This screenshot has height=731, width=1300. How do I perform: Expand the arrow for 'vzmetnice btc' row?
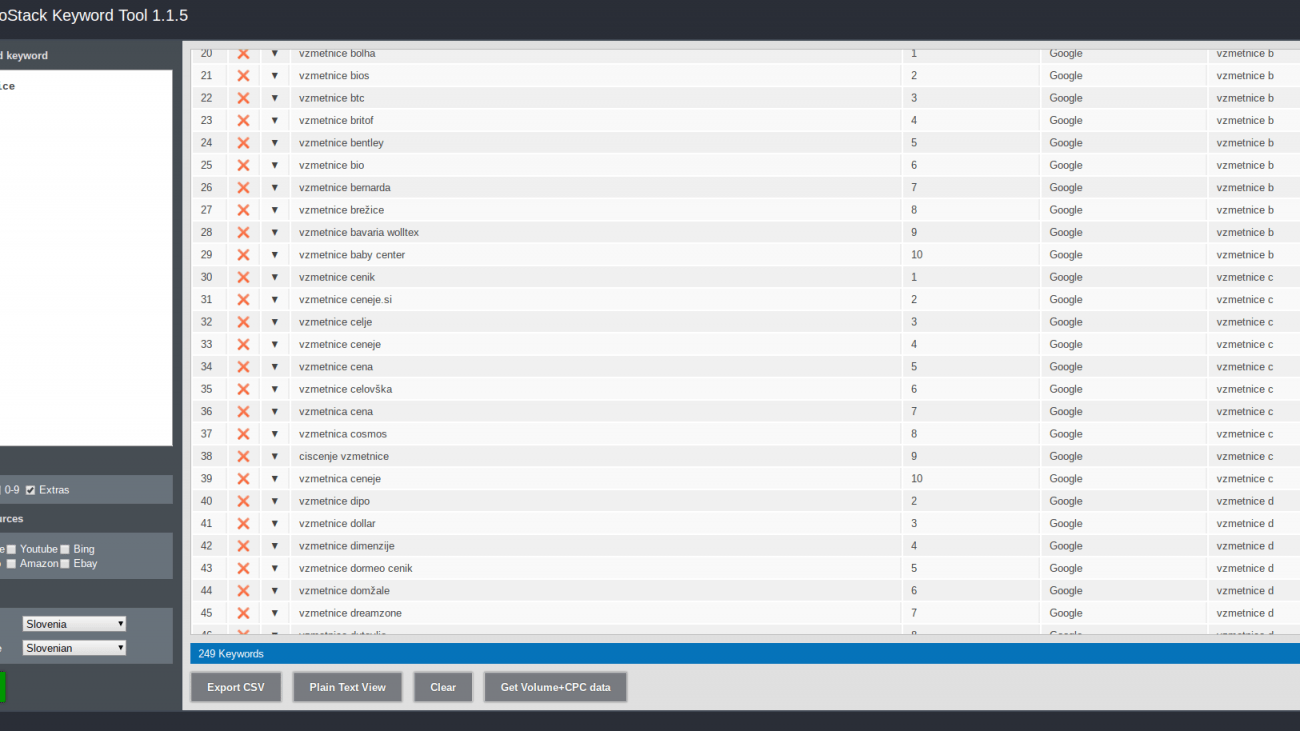pyautogui.click(x=275, y=98)
